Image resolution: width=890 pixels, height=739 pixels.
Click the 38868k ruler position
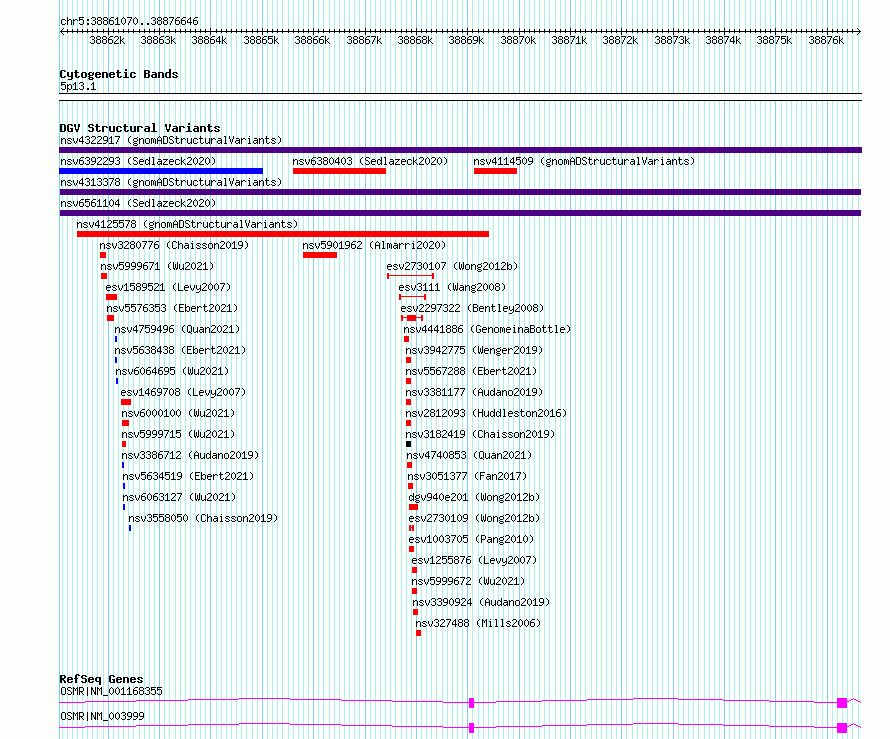[415, 40]
